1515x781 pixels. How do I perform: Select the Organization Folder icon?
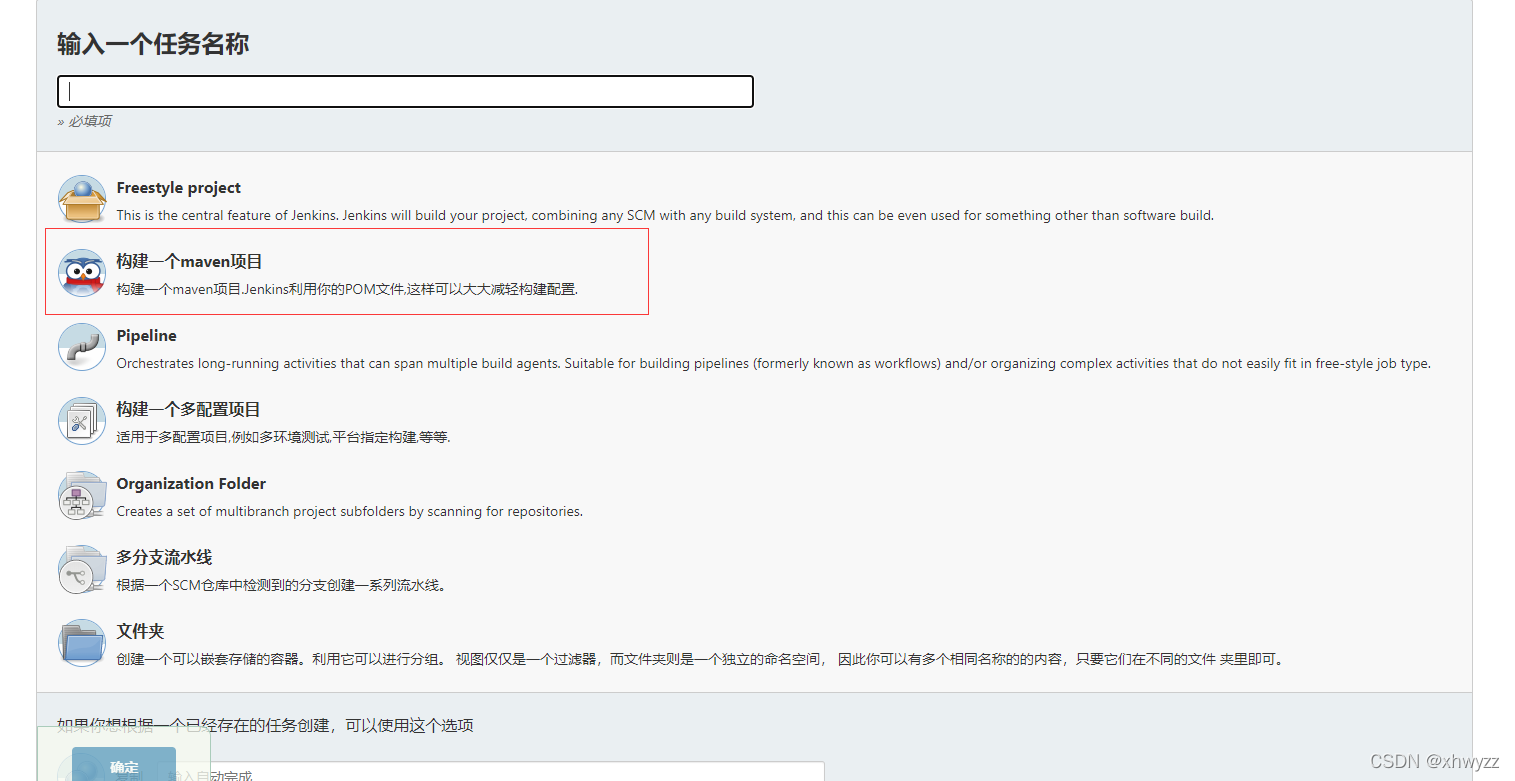click(82, 495)
